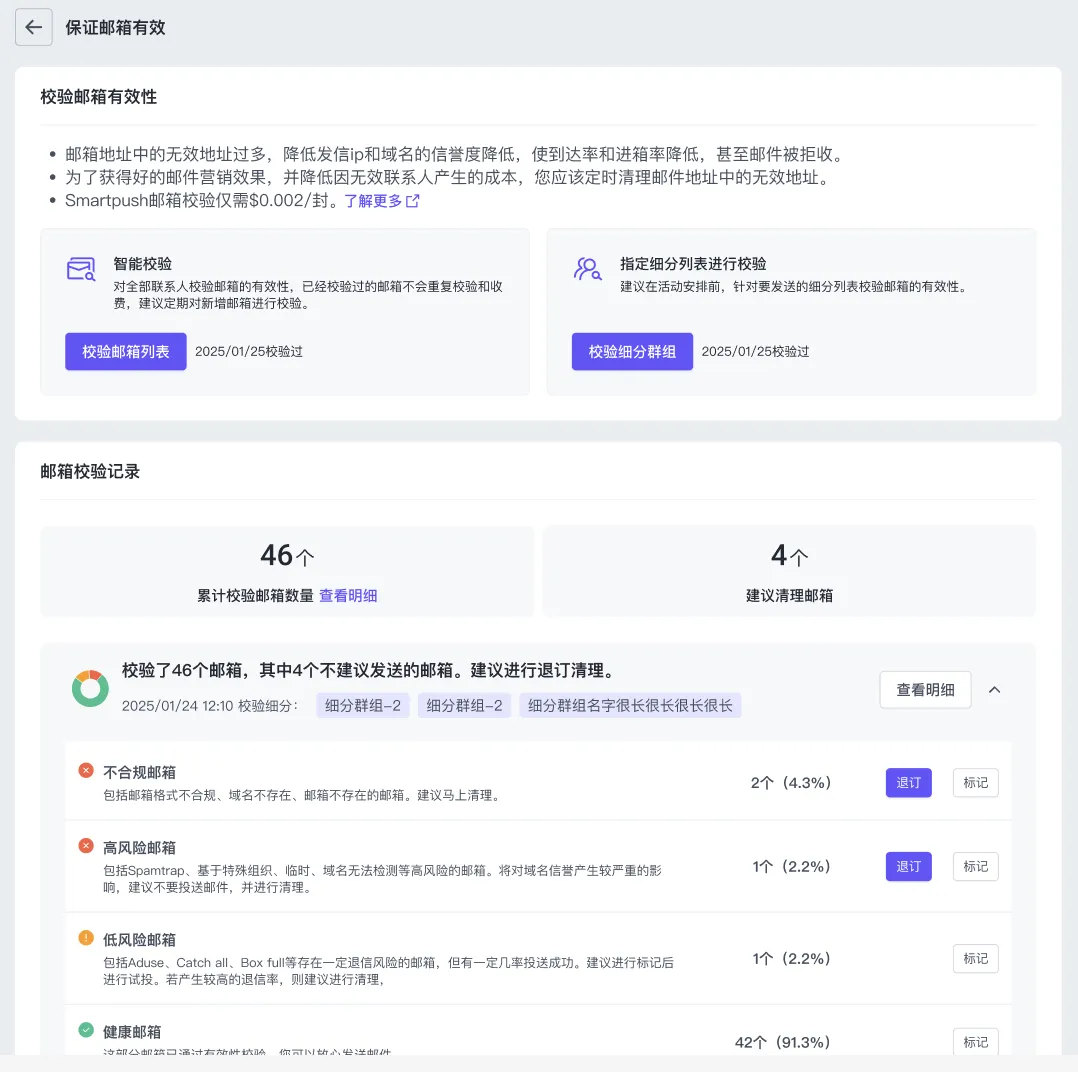Collapse the verification record with chevron
The height and width of the screenshot is (1072, 1078).
coord(995,689)
